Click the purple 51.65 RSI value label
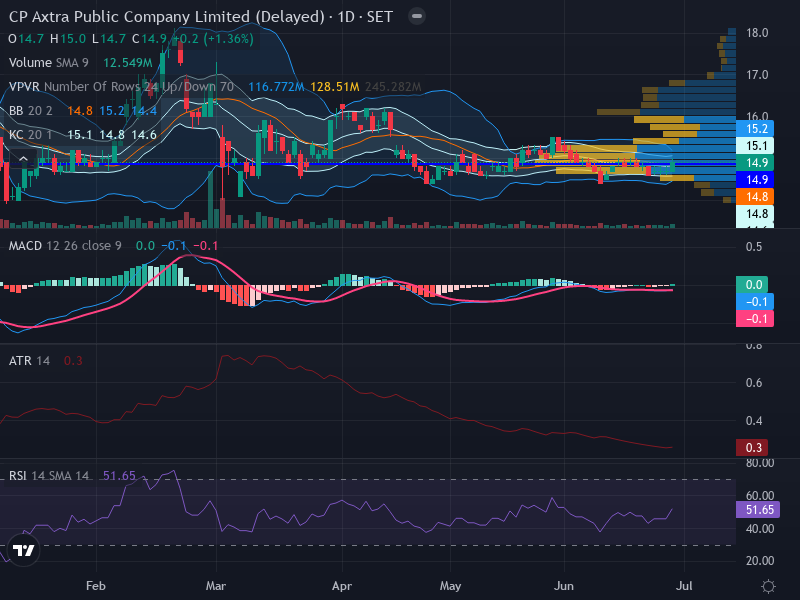This screenshot has width=800, height=600. (x=758, y=510)
